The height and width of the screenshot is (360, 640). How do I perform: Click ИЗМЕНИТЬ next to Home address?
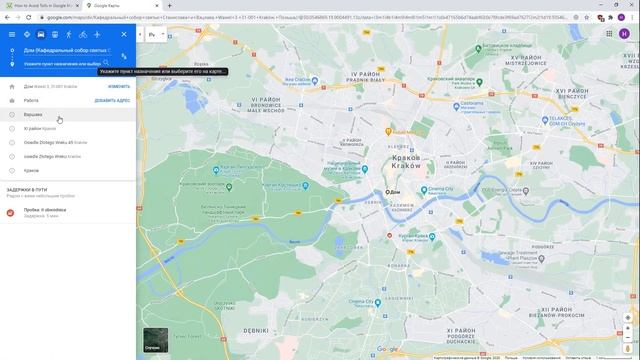(x=119, y=87)
